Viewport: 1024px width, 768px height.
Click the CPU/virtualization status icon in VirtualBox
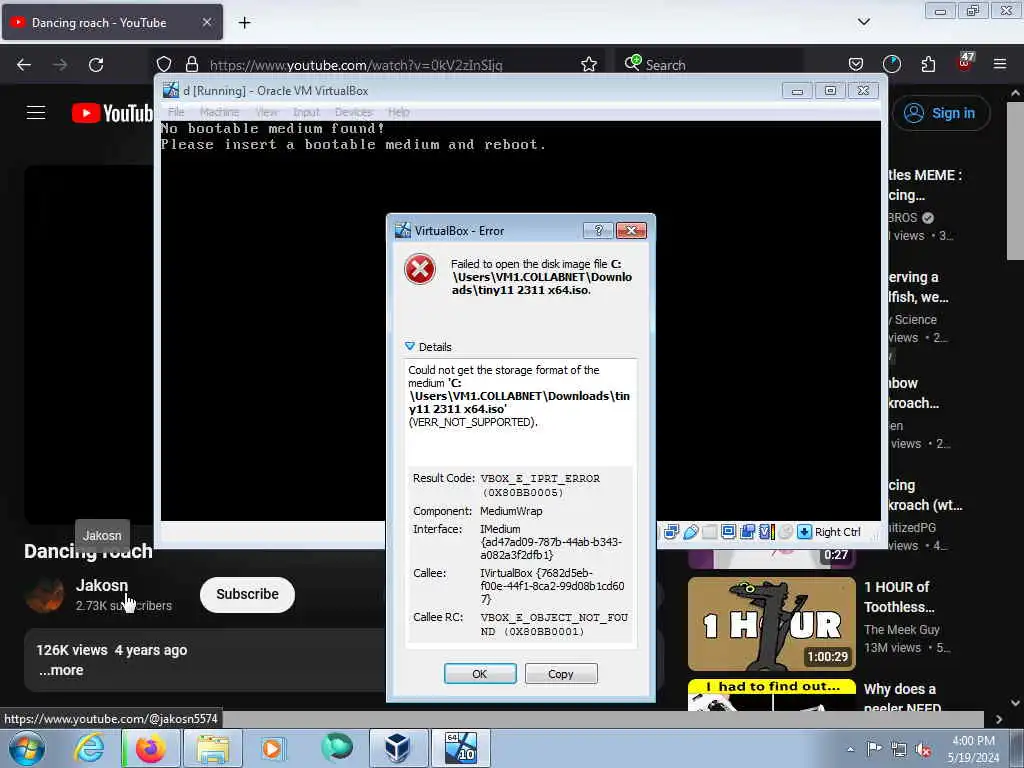[766, 532]
